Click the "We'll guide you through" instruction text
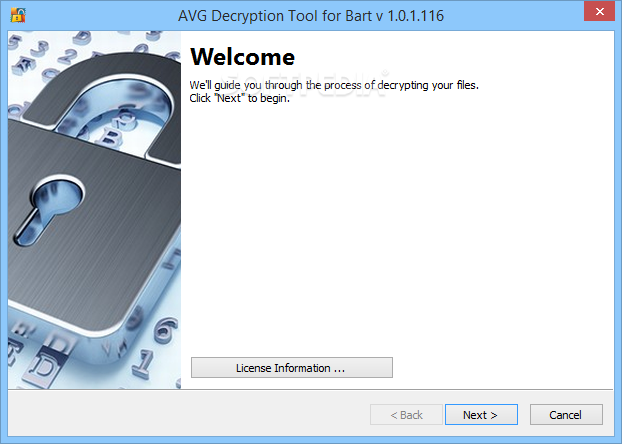This screenshot has width=622, height=444. [x=334, y=92]
